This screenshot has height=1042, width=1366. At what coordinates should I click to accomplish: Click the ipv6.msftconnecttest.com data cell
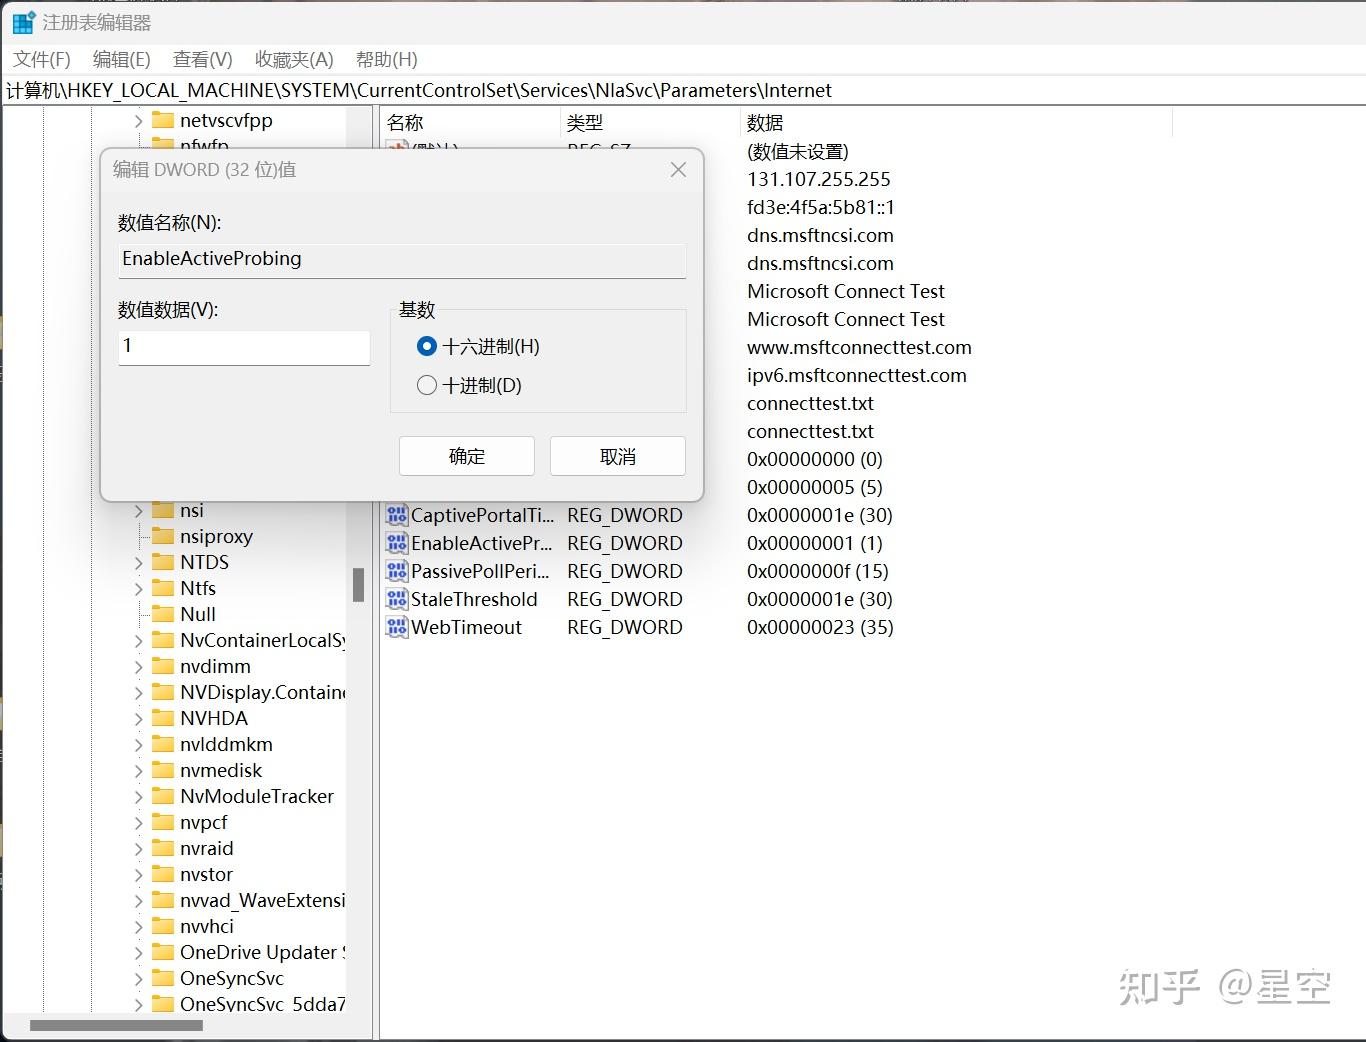(857, 375)
